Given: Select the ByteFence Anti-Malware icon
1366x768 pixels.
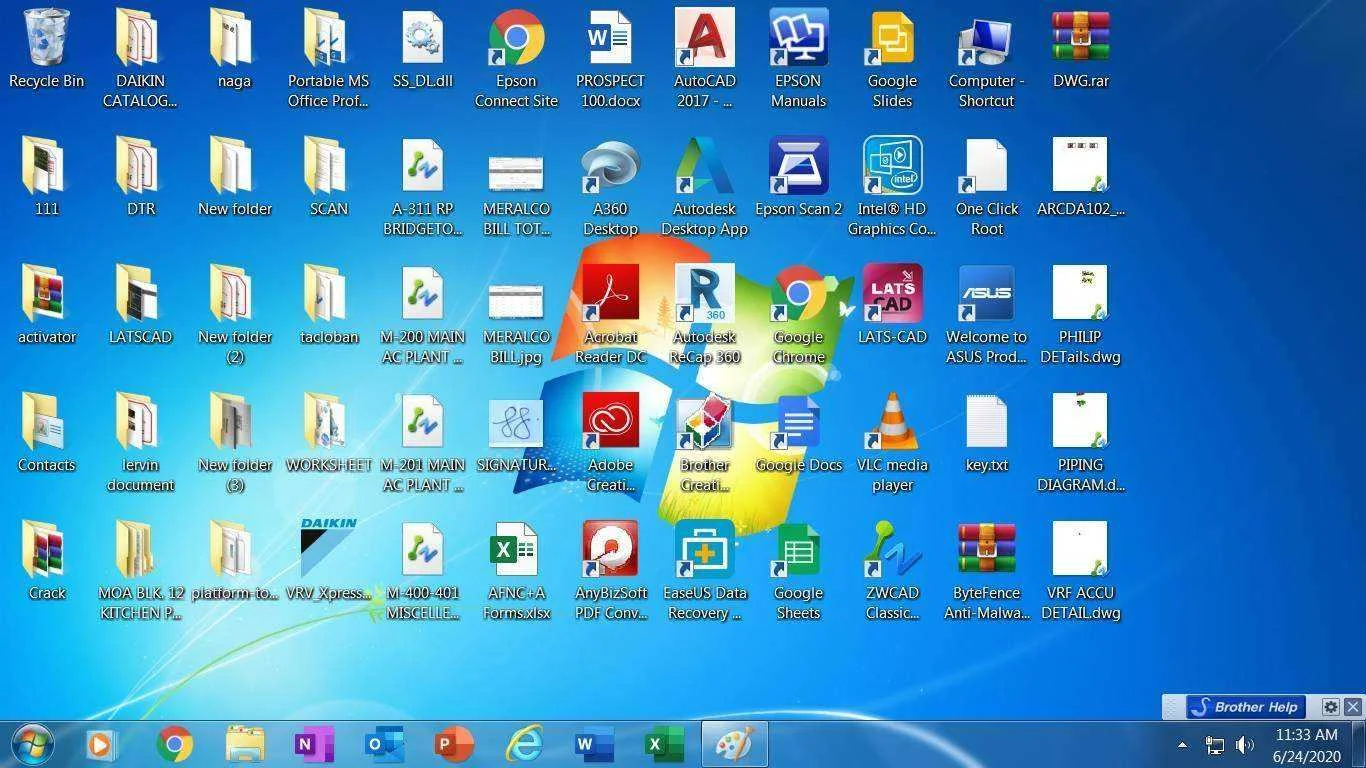Looking at the screenshot, I should (x=986, y=570).
